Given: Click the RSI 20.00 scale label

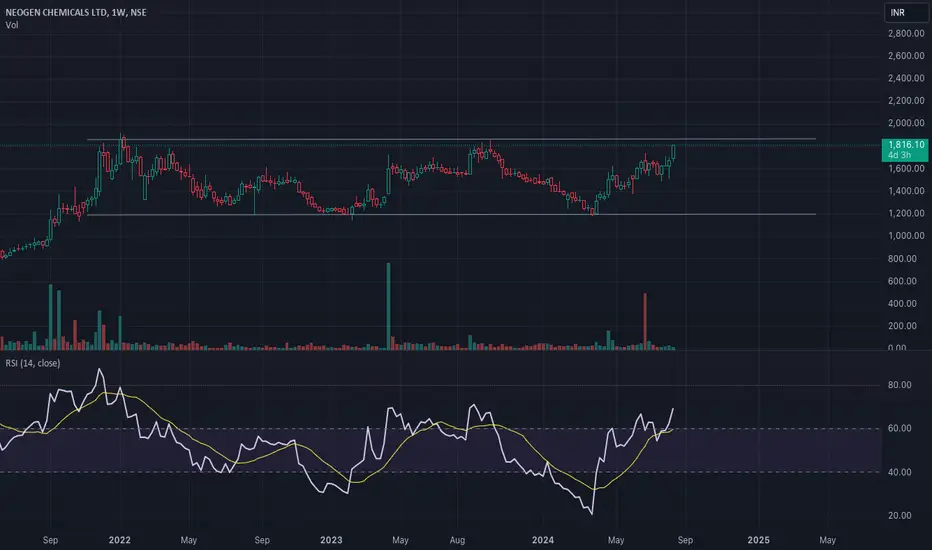Looking at the screenshot, I should [899, 516].
